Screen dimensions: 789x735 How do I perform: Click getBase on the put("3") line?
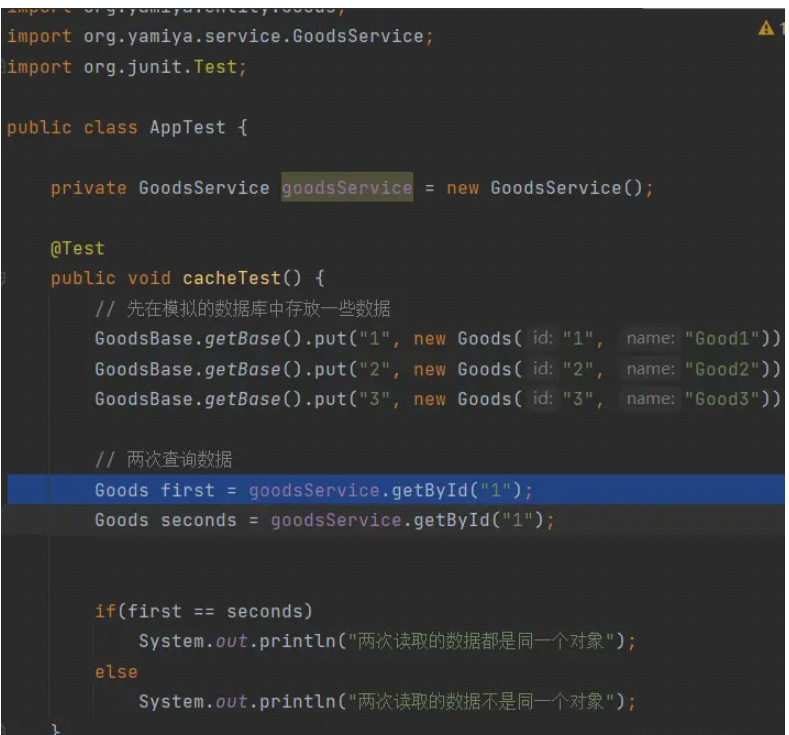[x=242, y=399]
